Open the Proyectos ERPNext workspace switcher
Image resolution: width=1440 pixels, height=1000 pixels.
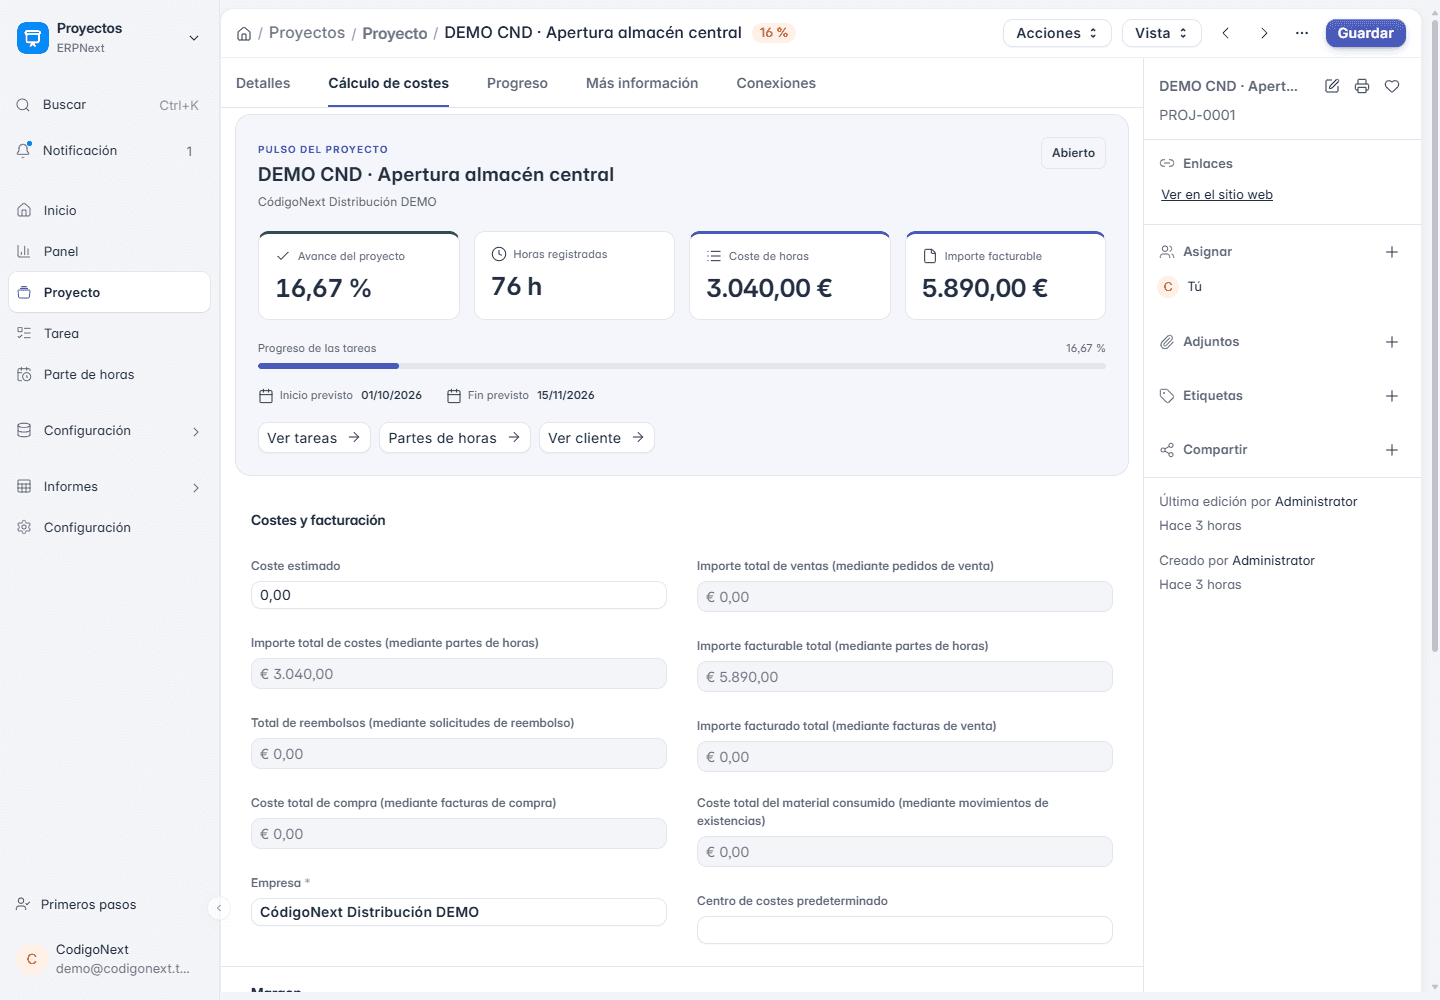click(109, 38)
